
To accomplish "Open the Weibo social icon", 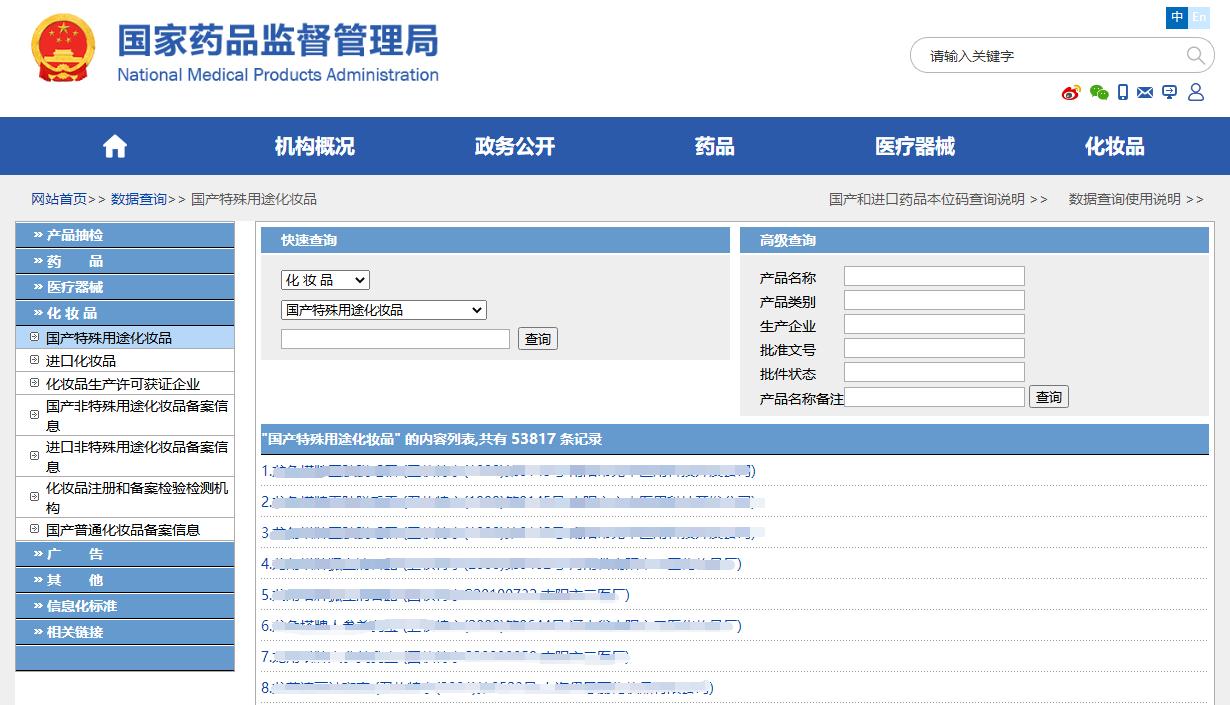I will (x=1072, y=93).
